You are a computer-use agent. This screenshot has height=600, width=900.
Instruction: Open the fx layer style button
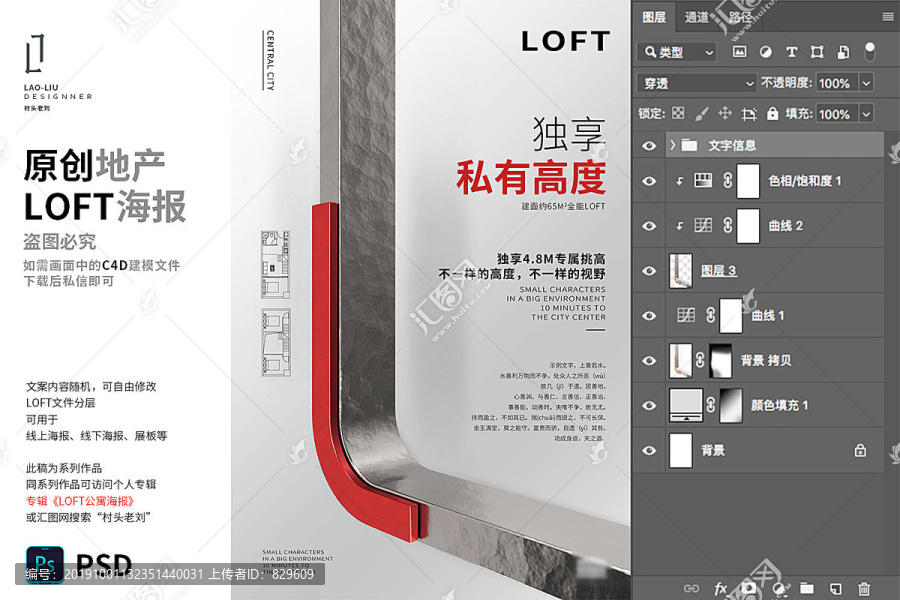[x=720, y=589]
